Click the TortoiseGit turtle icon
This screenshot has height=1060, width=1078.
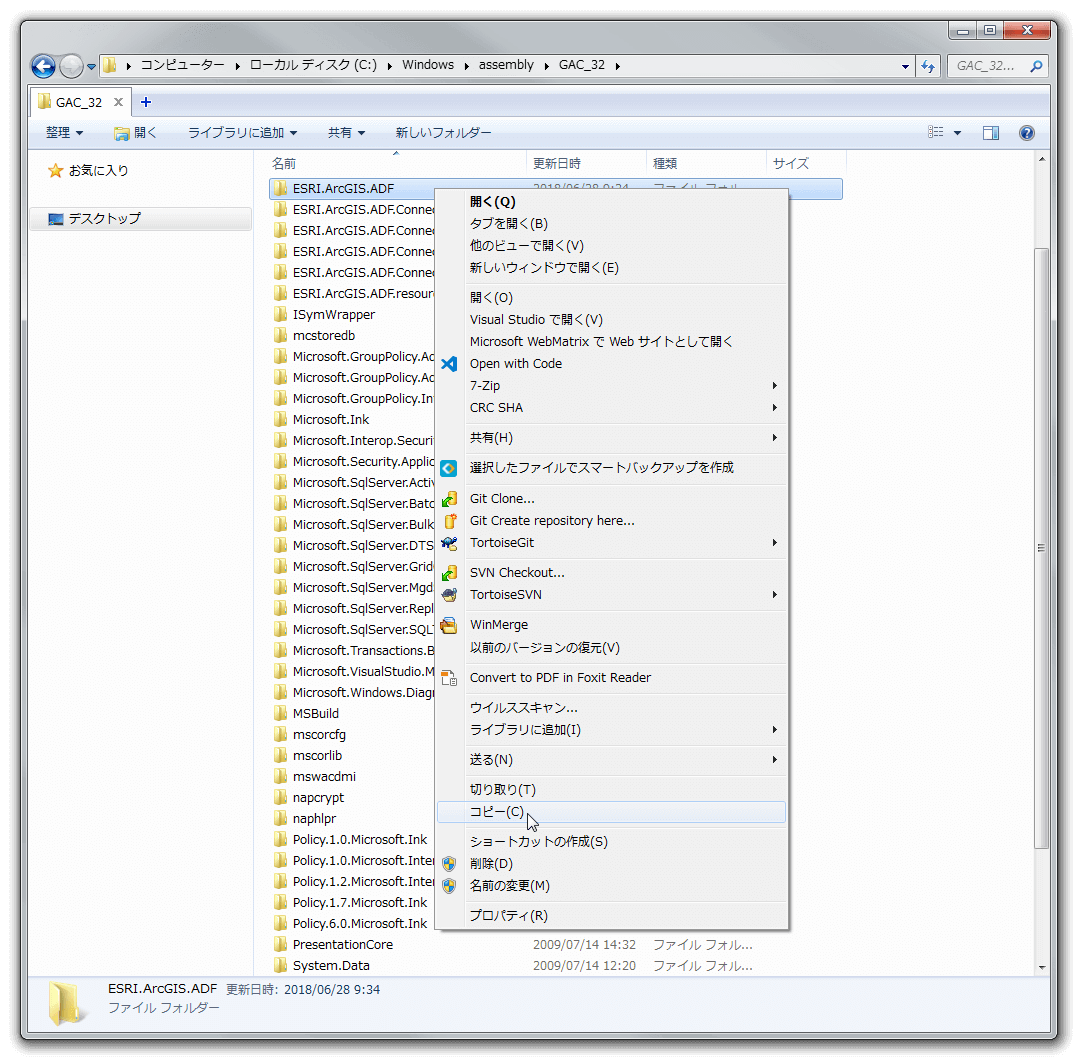click(x=449, y=542)
